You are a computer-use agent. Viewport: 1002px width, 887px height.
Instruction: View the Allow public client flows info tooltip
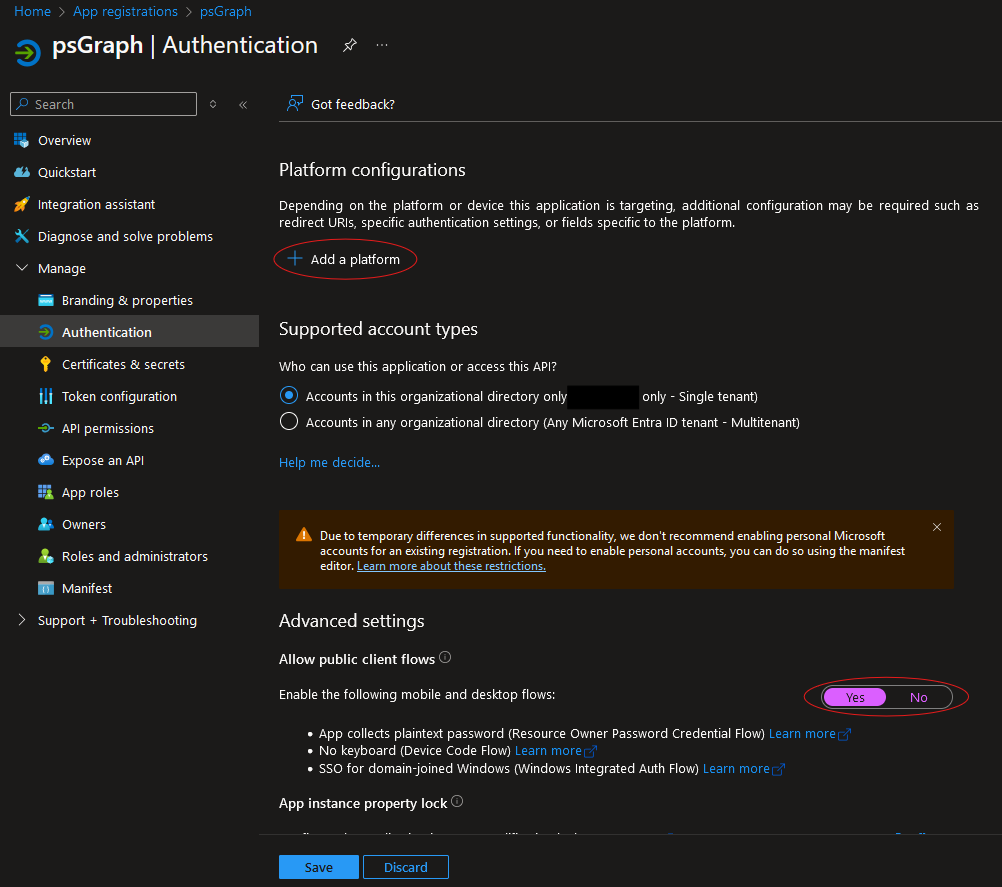pyautogui.click(x=443, y=657)
